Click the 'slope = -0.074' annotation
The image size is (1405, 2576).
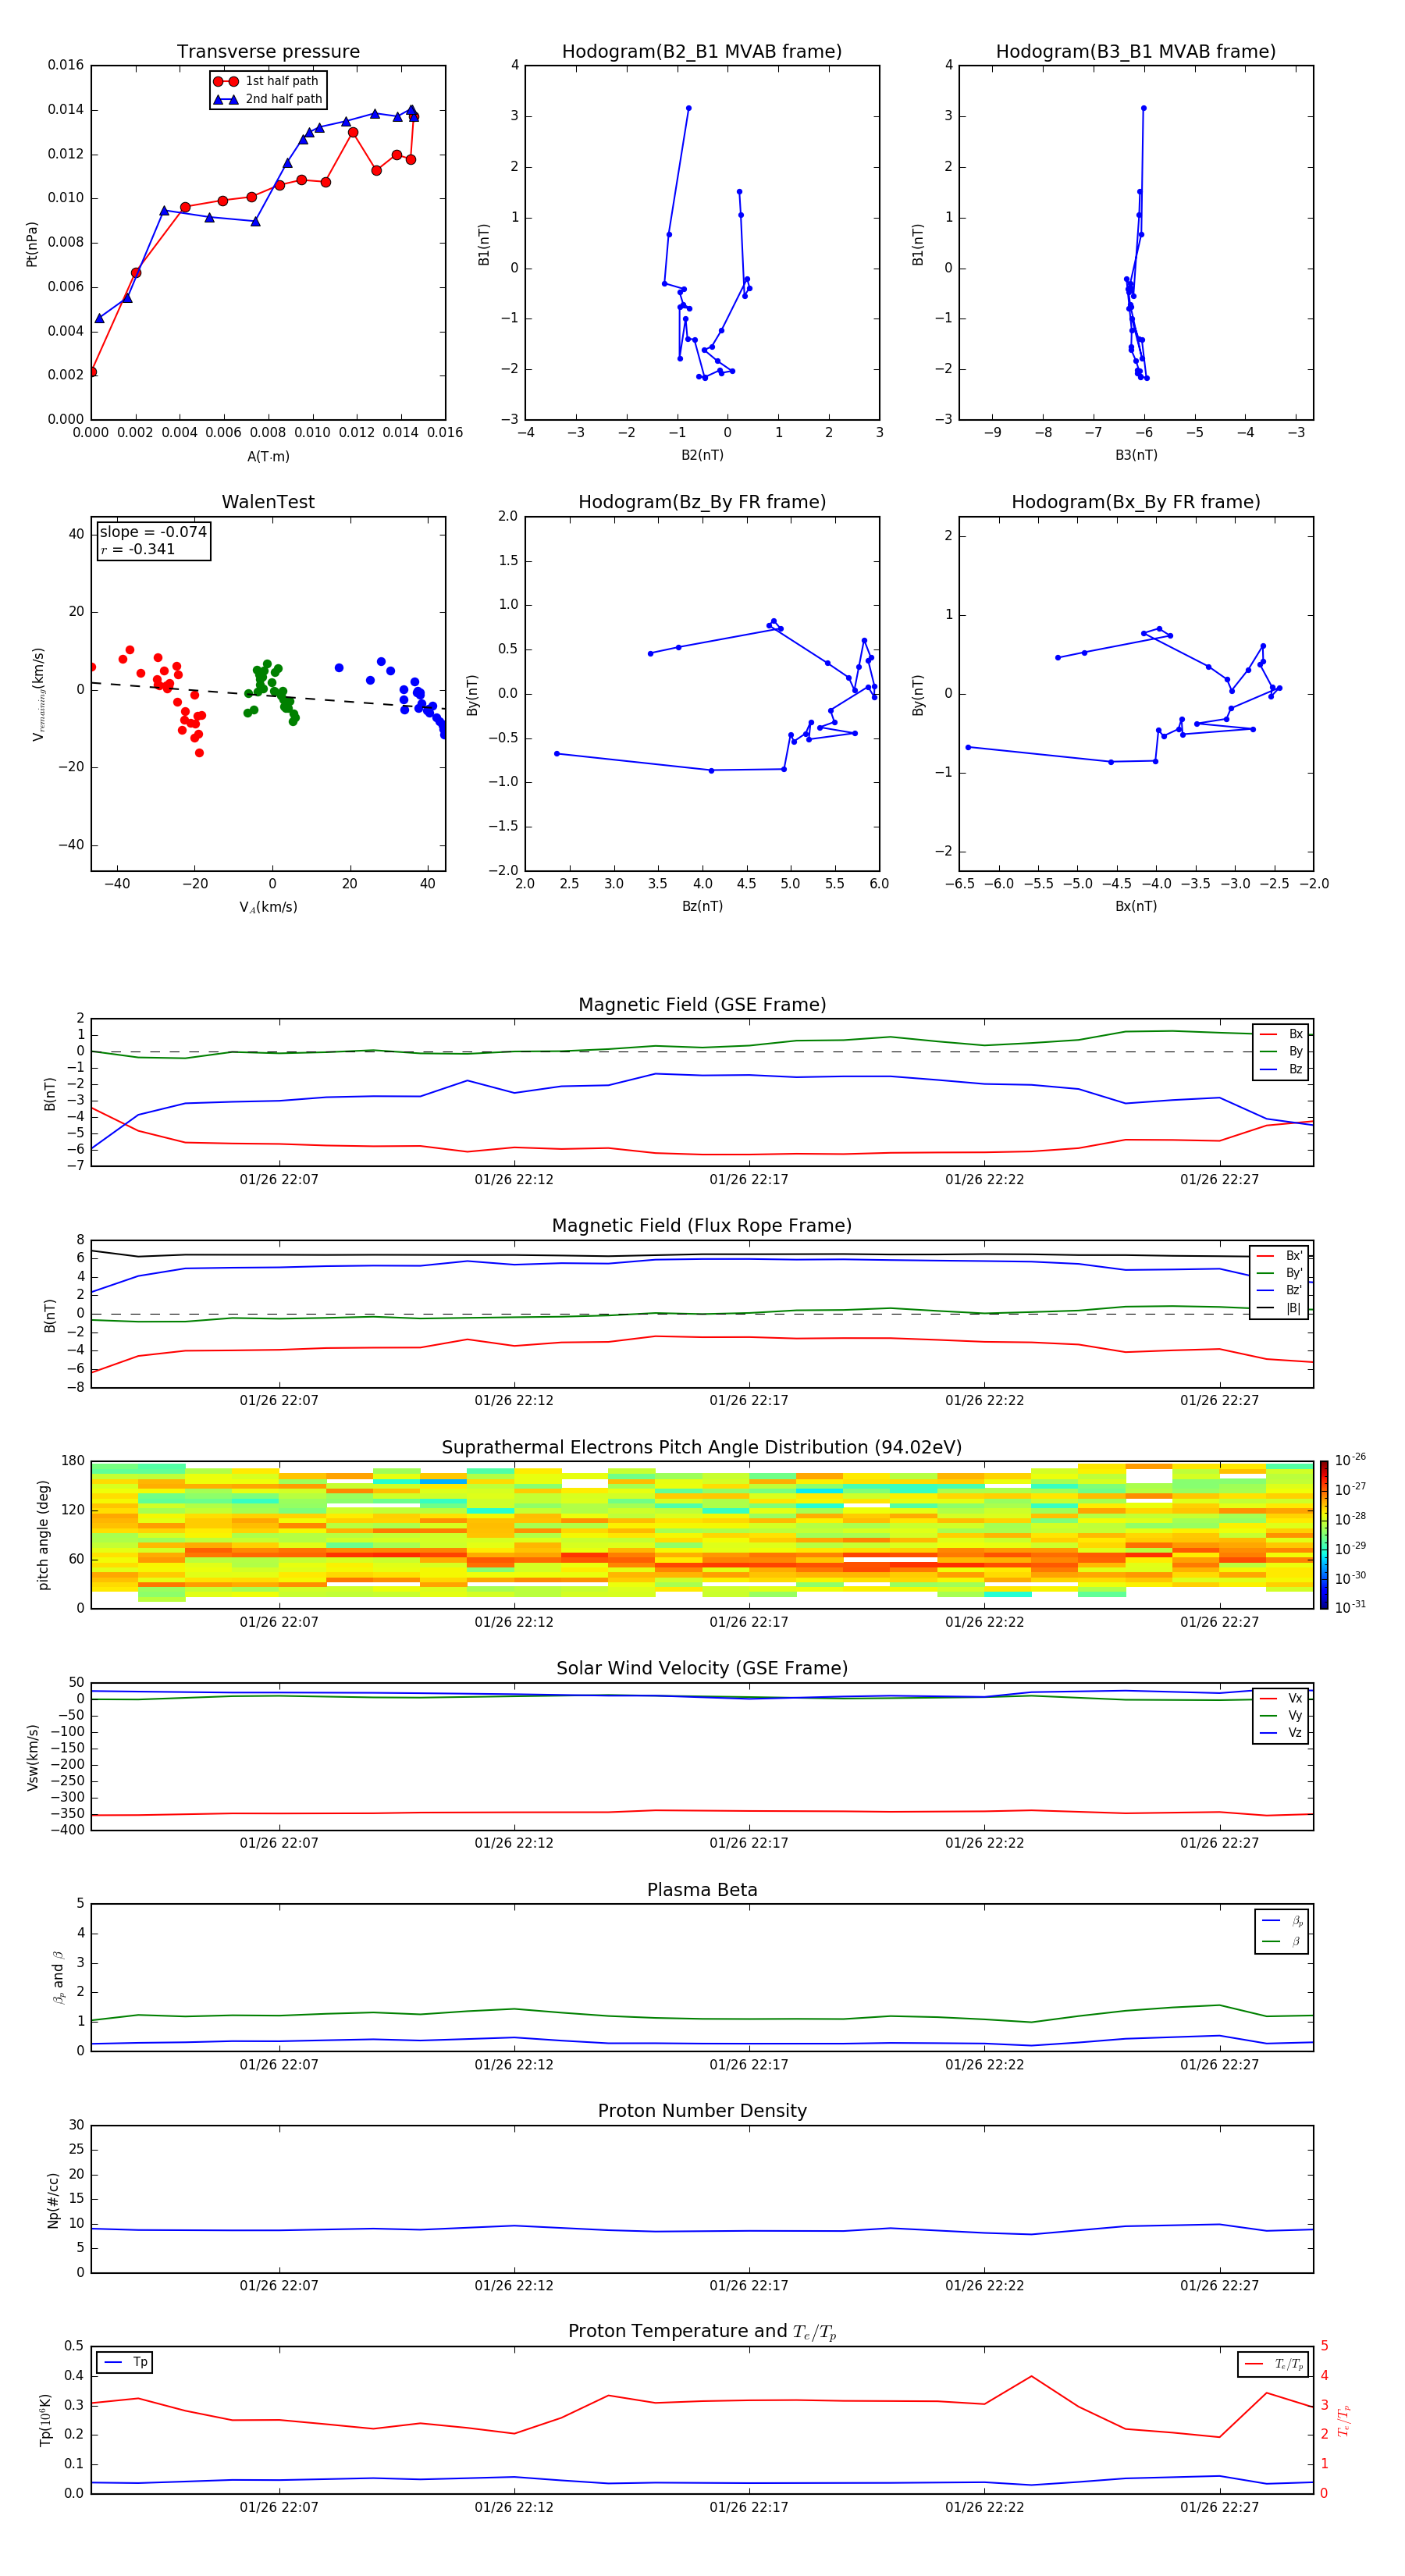point(153,532)
